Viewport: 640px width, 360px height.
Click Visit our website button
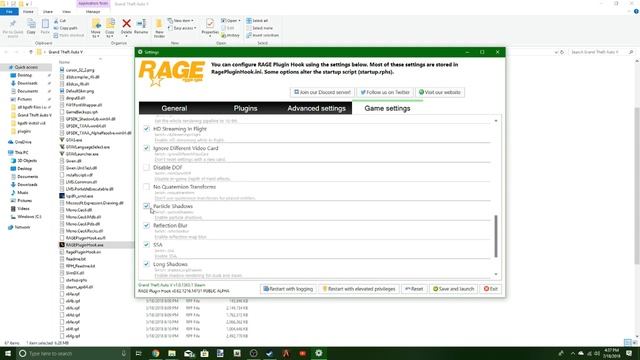coord(440,92)
